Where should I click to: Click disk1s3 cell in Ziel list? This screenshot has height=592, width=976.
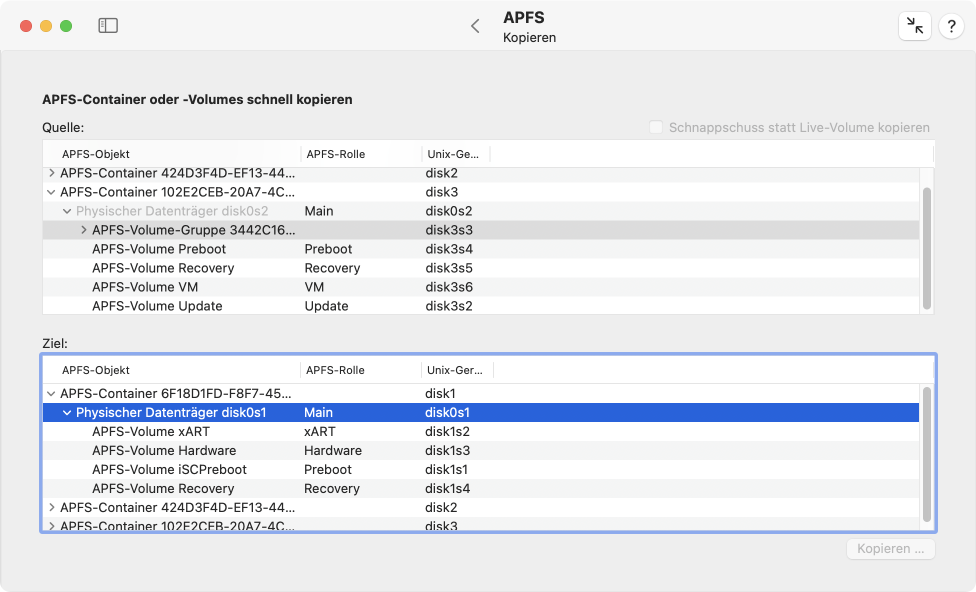pos(447,451)
